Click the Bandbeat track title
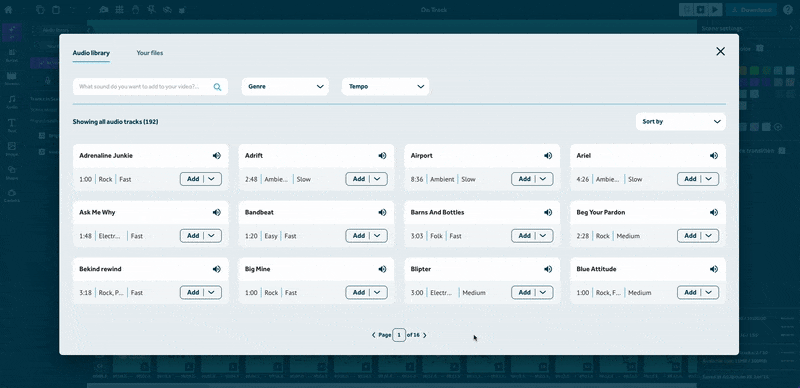 [259, 212]
